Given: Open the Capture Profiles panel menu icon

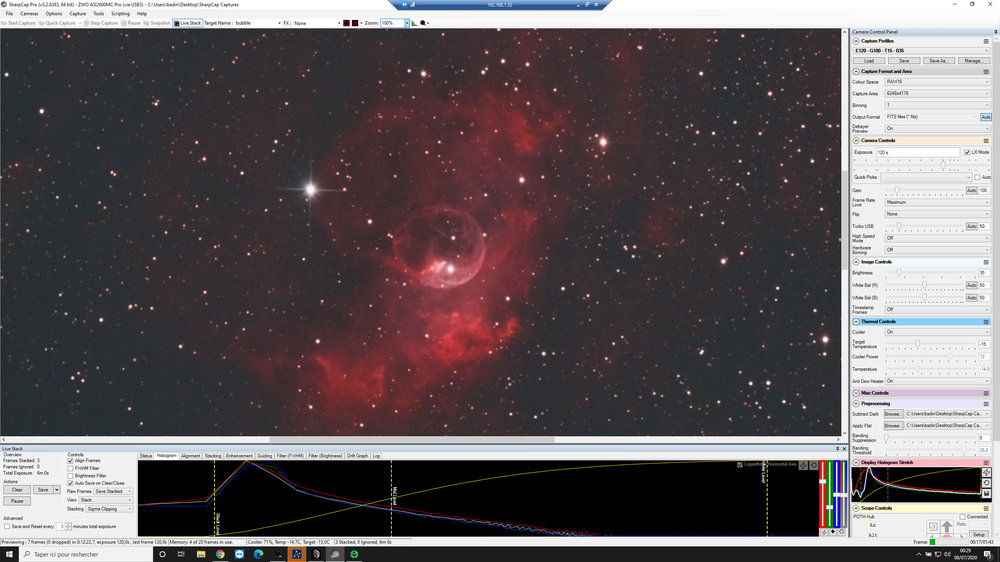Looking at the screenshot, I should pyautogui.click(x=986, y=41).
